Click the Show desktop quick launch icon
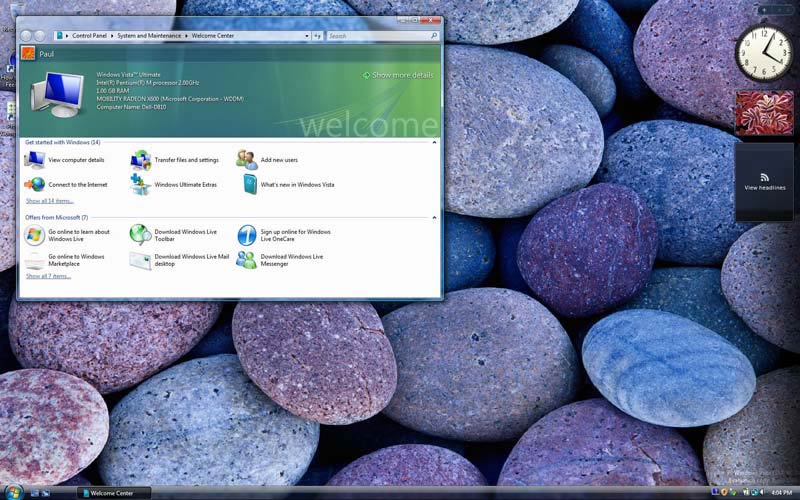 35,493
